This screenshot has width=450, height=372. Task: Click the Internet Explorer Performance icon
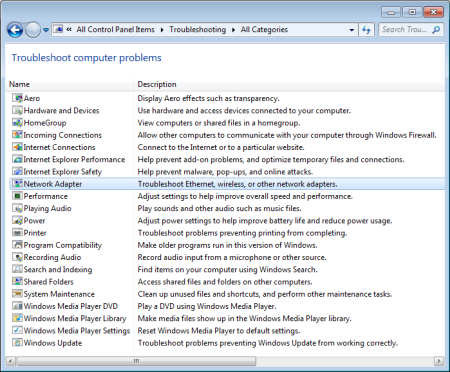coord(17,159)
